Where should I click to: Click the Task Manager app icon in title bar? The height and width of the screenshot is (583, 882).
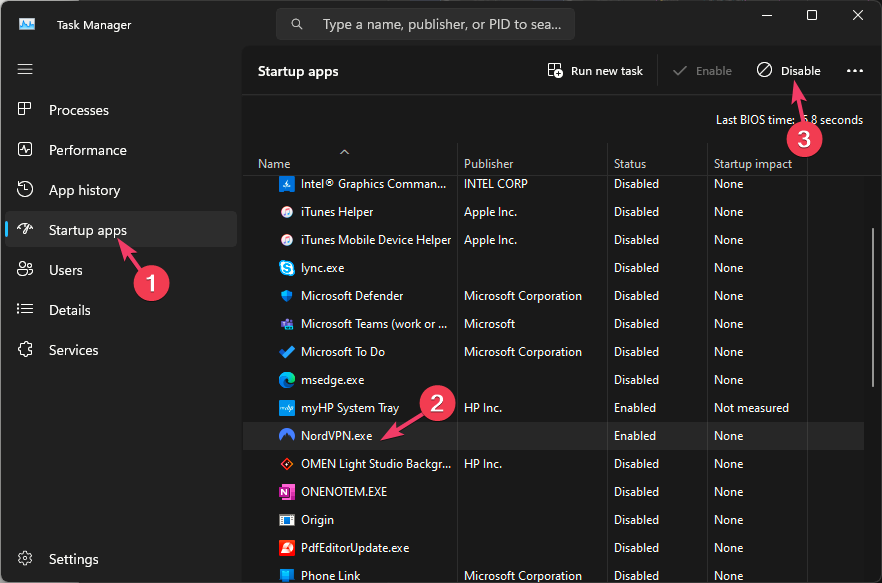(26, 24)
